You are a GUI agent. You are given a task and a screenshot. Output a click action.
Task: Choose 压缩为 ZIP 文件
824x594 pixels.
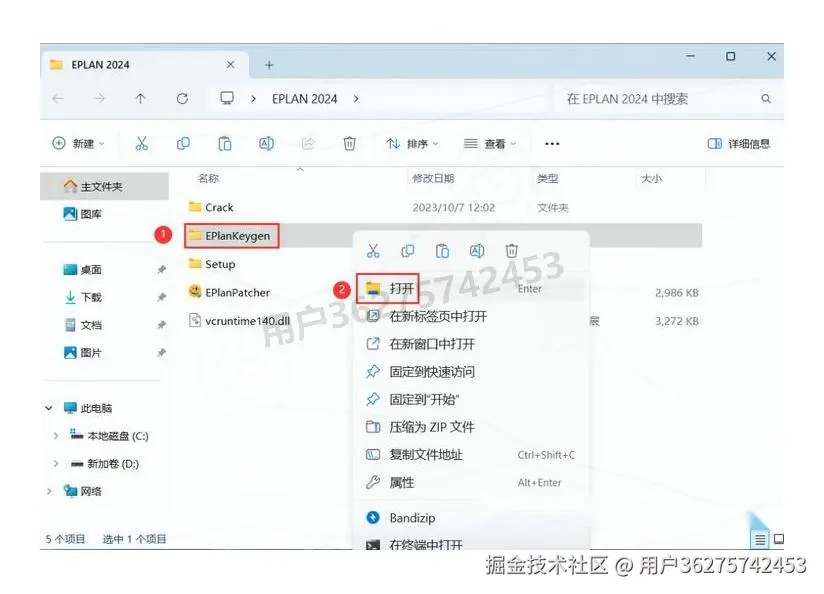point(471,427)
